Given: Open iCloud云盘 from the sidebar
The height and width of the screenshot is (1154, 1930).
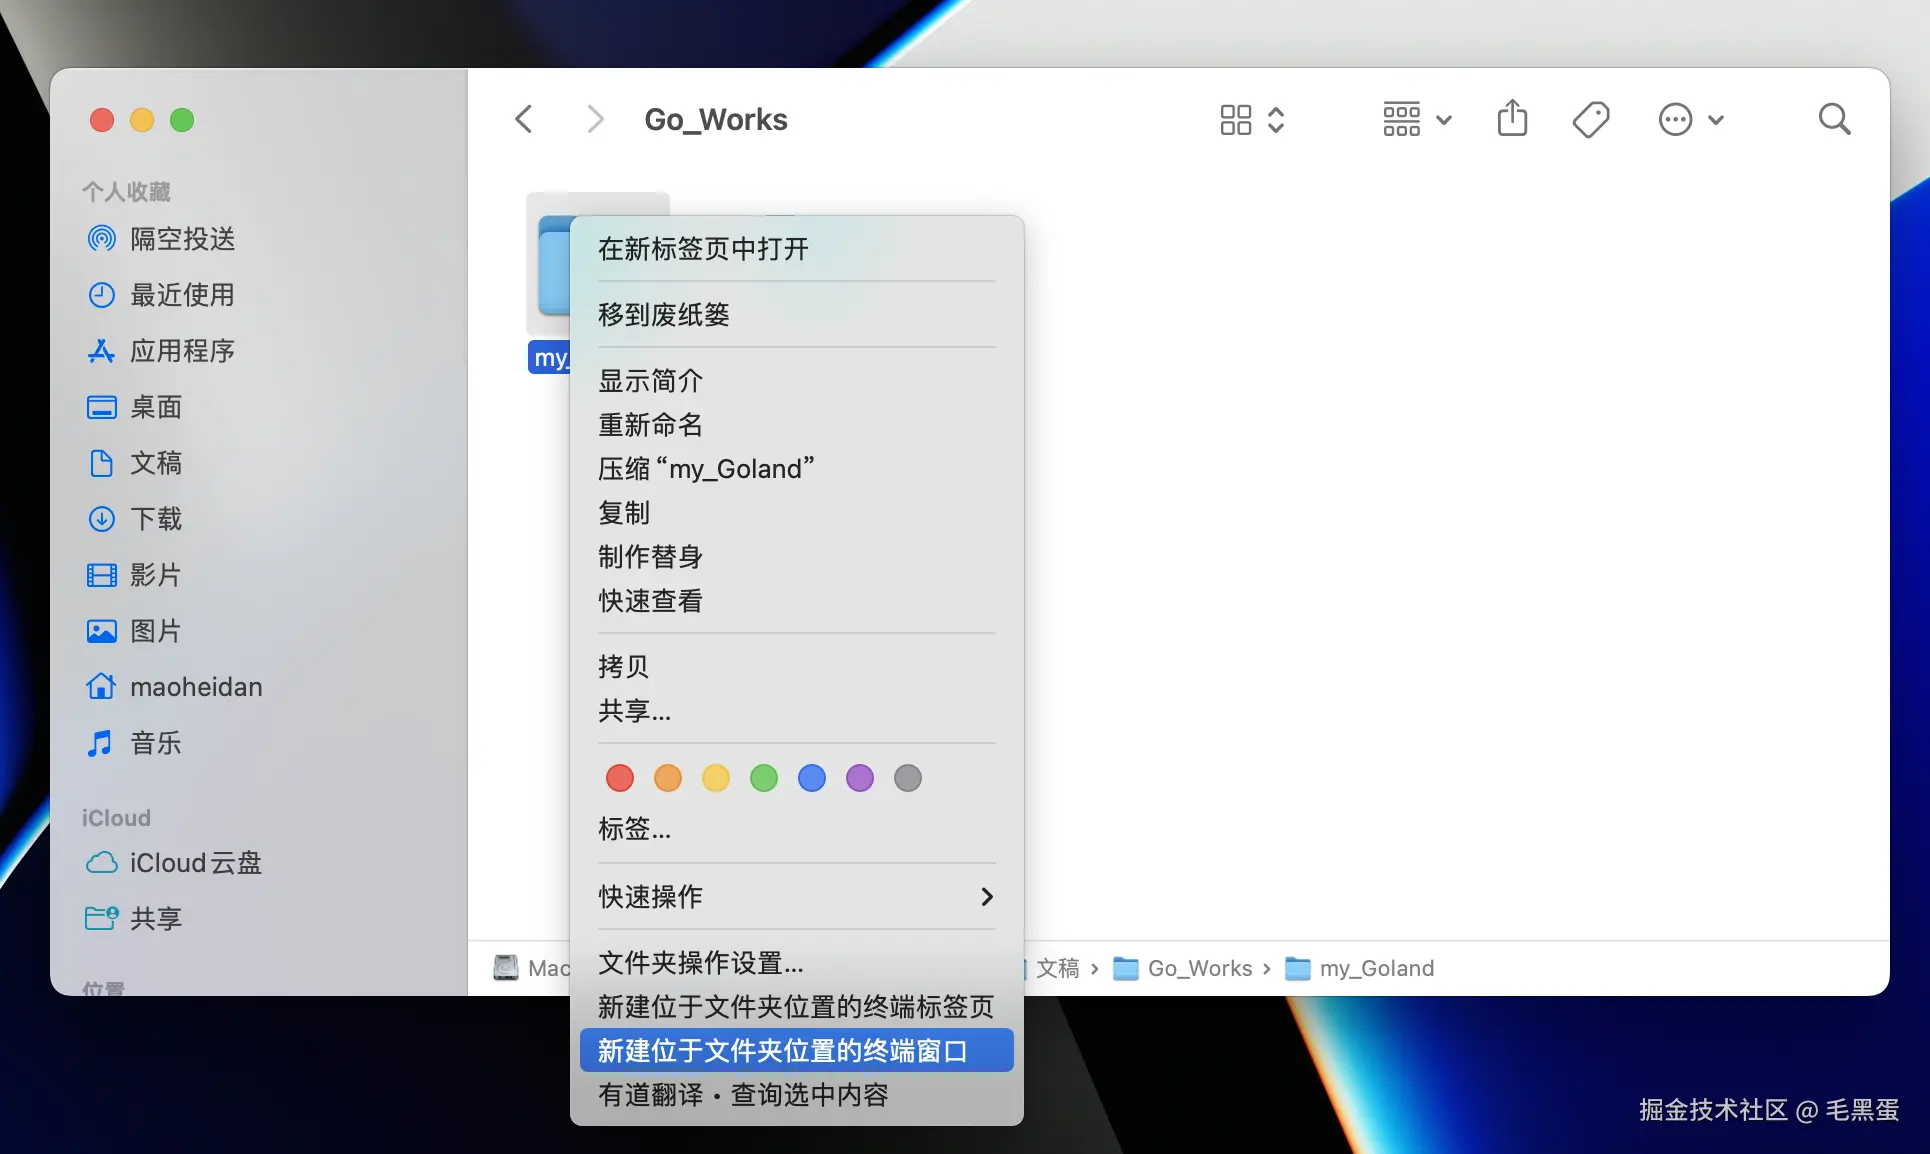Looking at the screenshot, I should tap(195, 862).
